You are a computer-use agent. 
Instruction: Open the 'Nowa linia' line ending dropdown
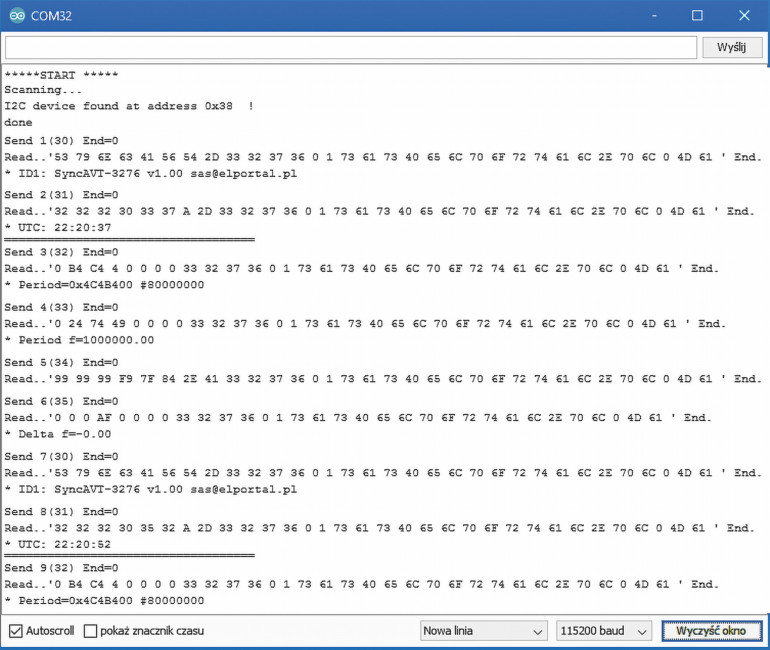tap(484, 631)
